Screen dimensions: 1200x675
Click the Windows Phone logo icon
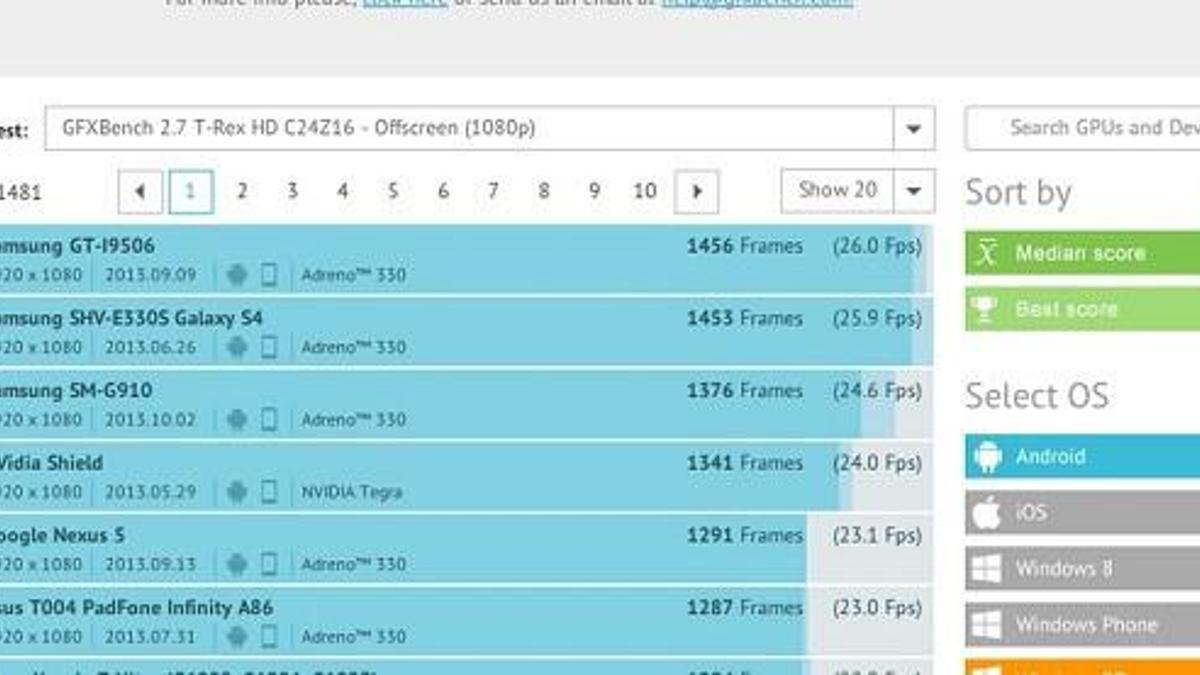(986, 625)
